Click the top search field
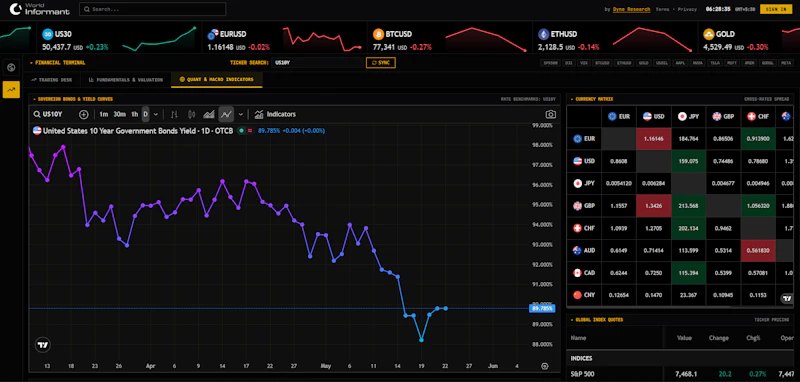The width and height of the screenshot is (800, 382). (153, 9)
